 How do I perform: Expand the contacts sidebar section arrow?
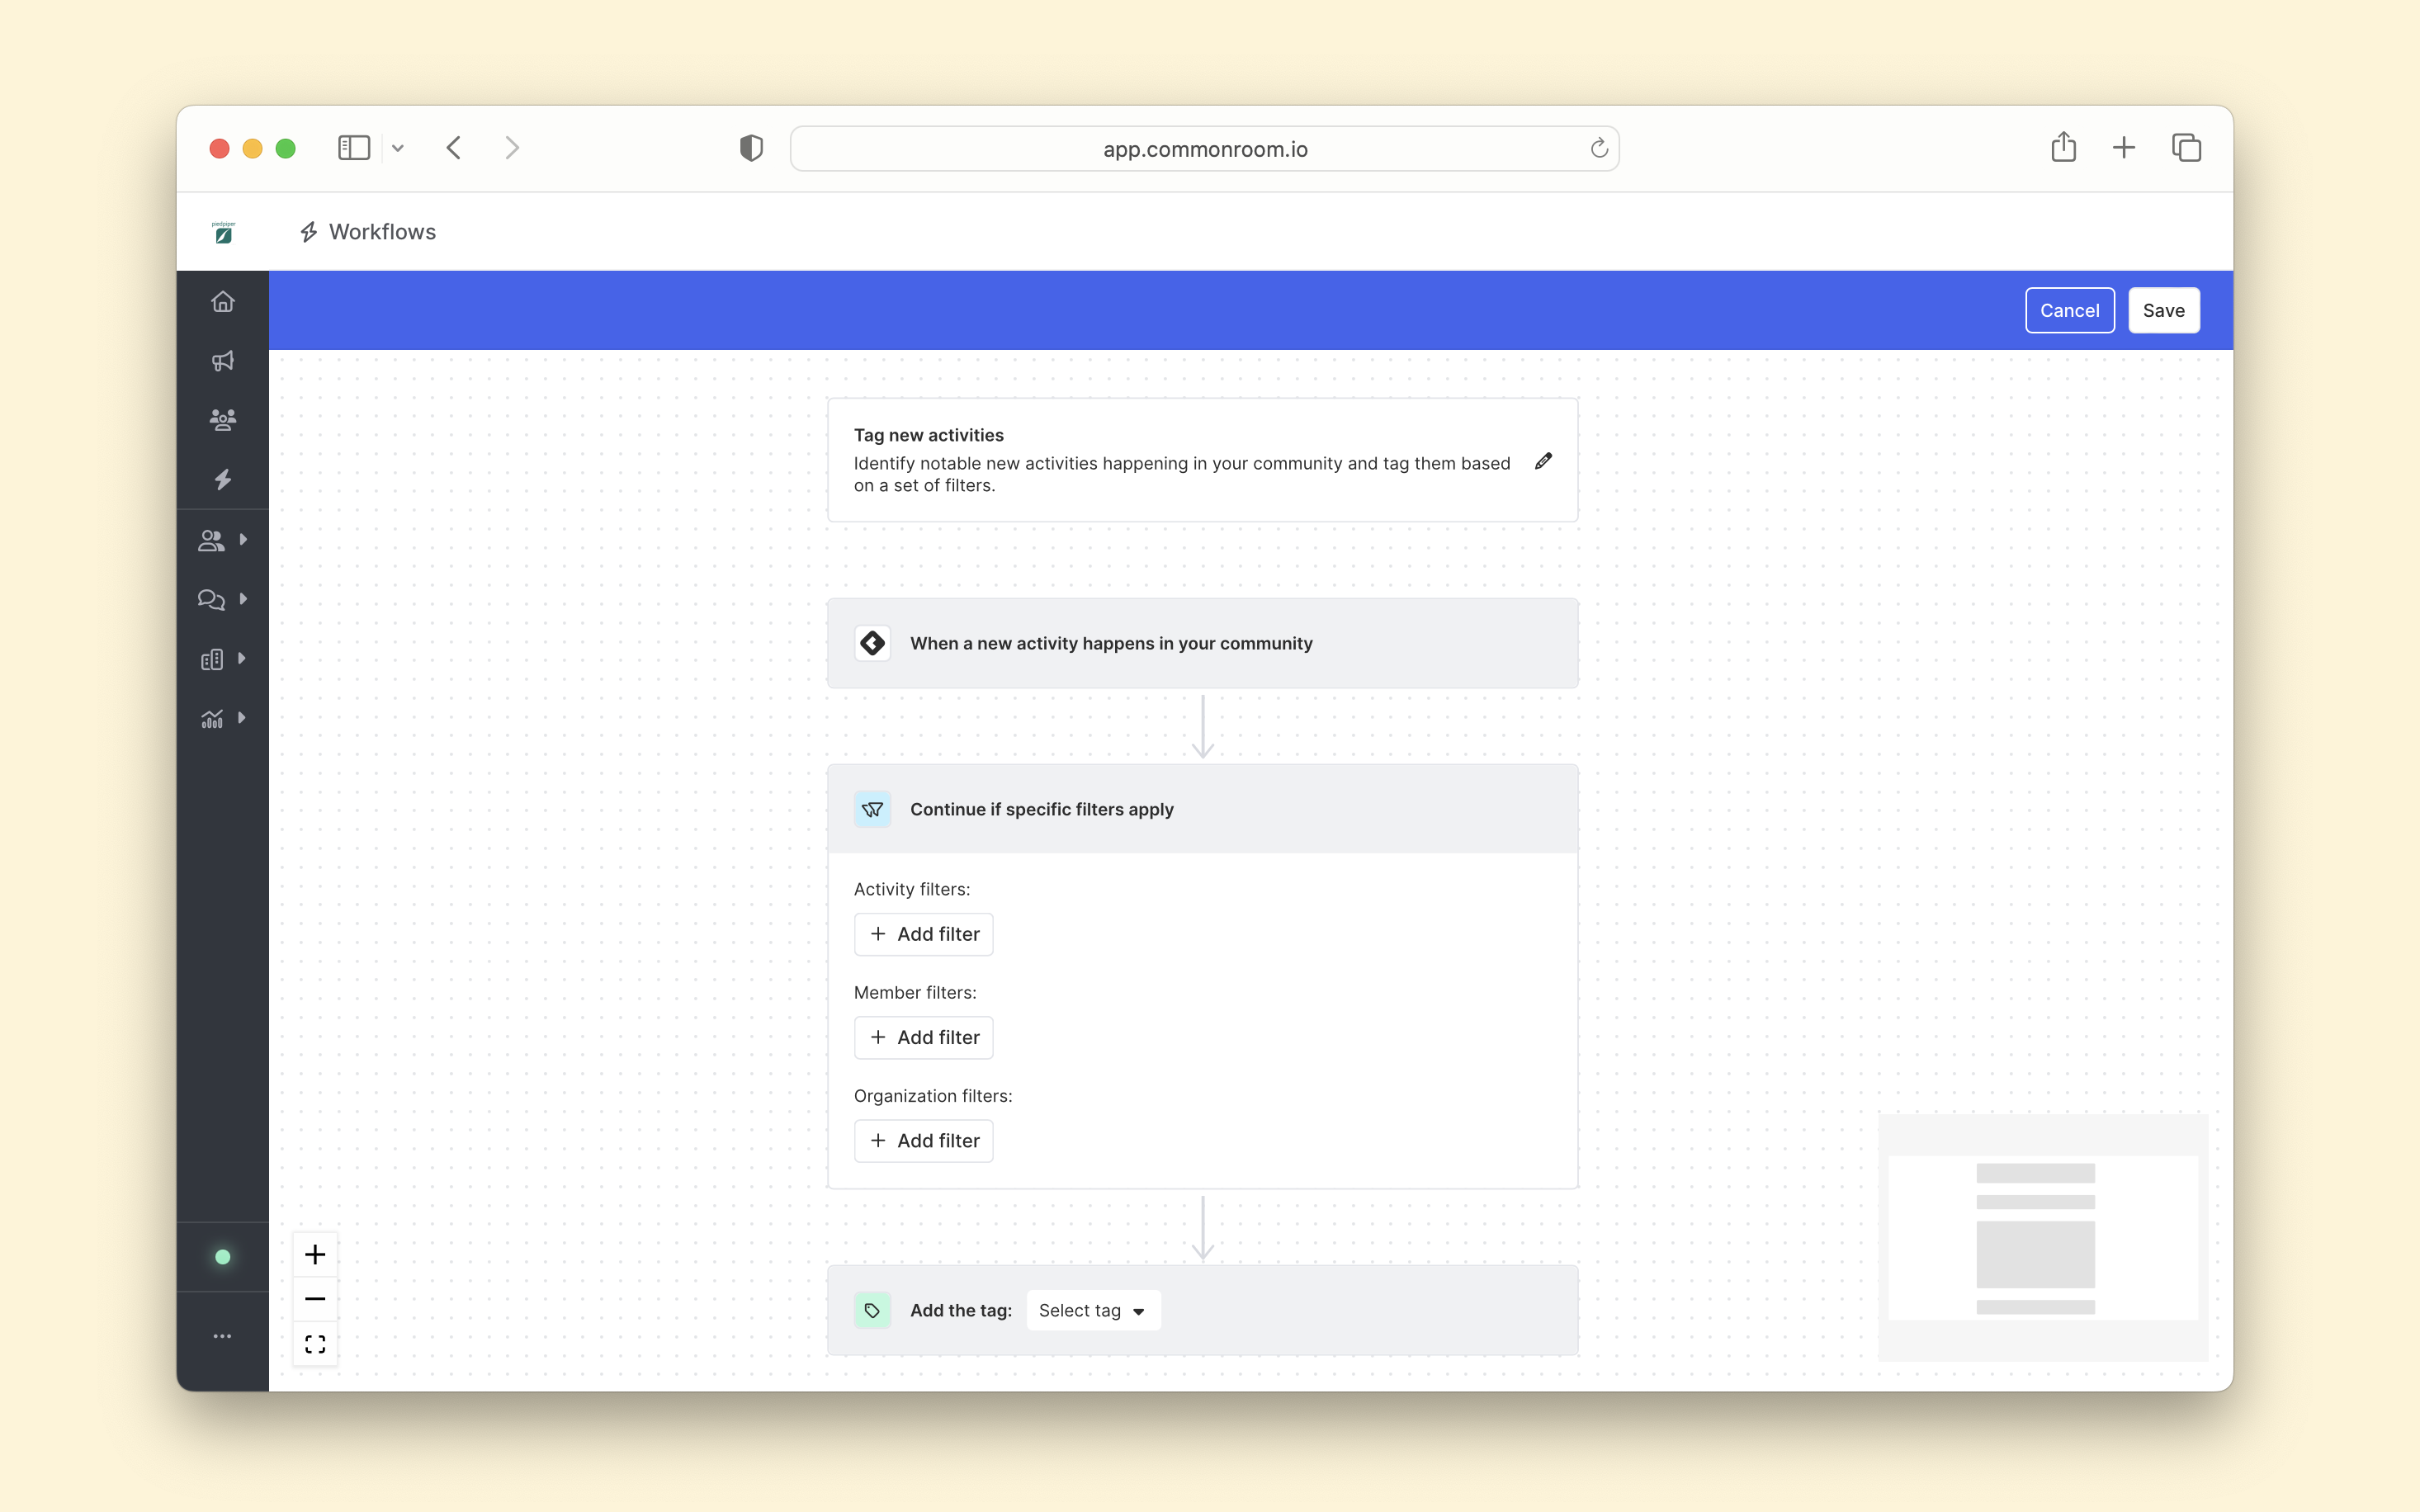tap(242, 540)
